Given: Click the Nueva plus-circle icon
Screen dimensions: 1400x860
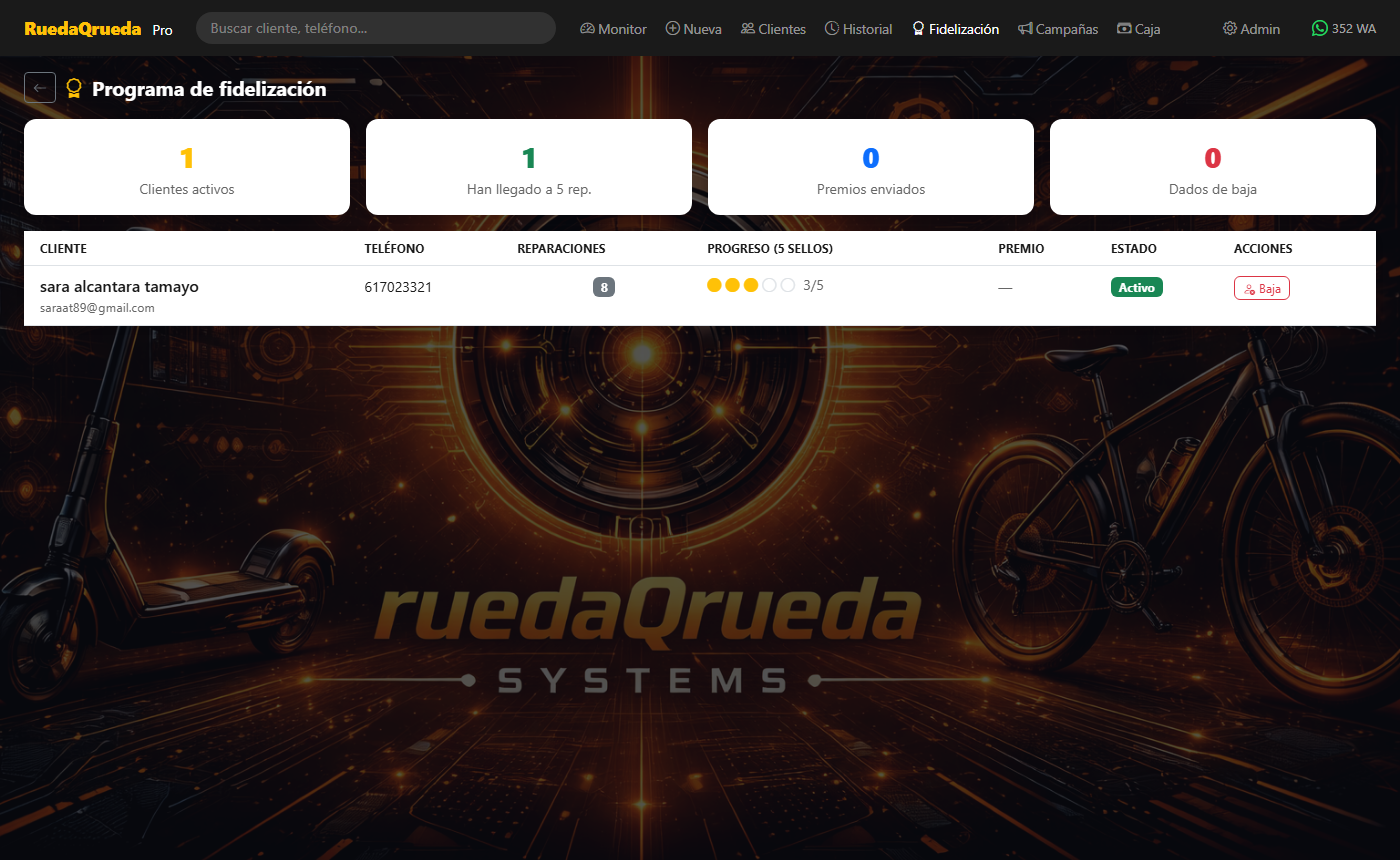Looking at the screenshot, I should pos(673,29).
